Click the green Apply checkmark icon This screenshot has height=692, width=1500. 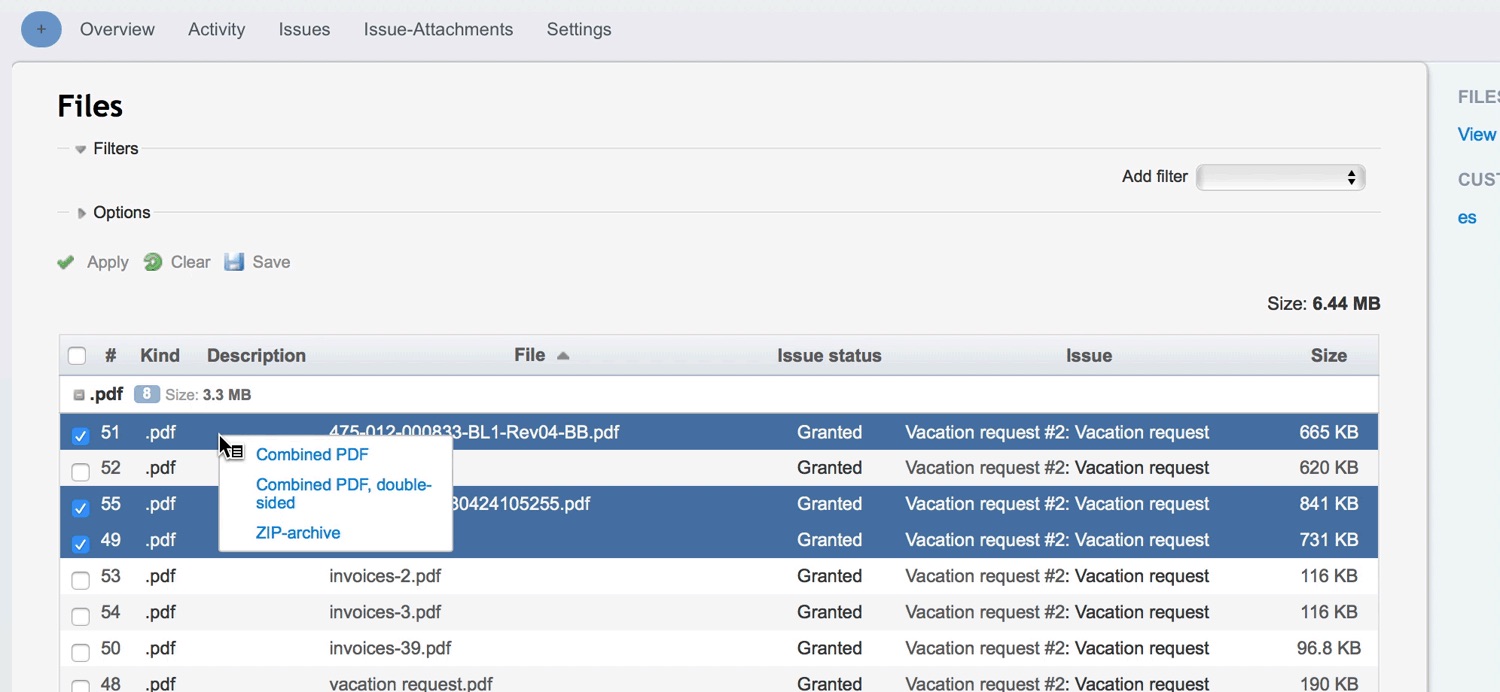[x=66, y=262]
